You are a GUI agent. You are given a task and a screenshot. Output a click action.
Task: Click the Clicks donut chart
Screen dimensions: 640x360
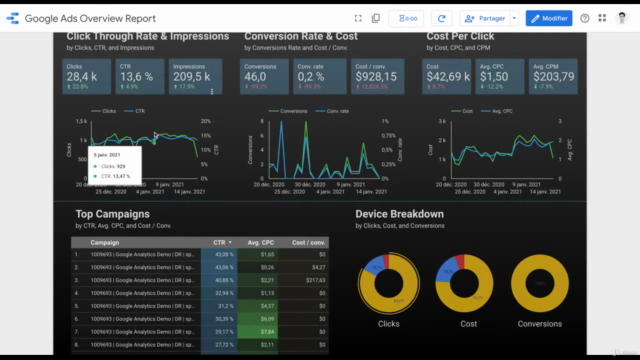389,283
